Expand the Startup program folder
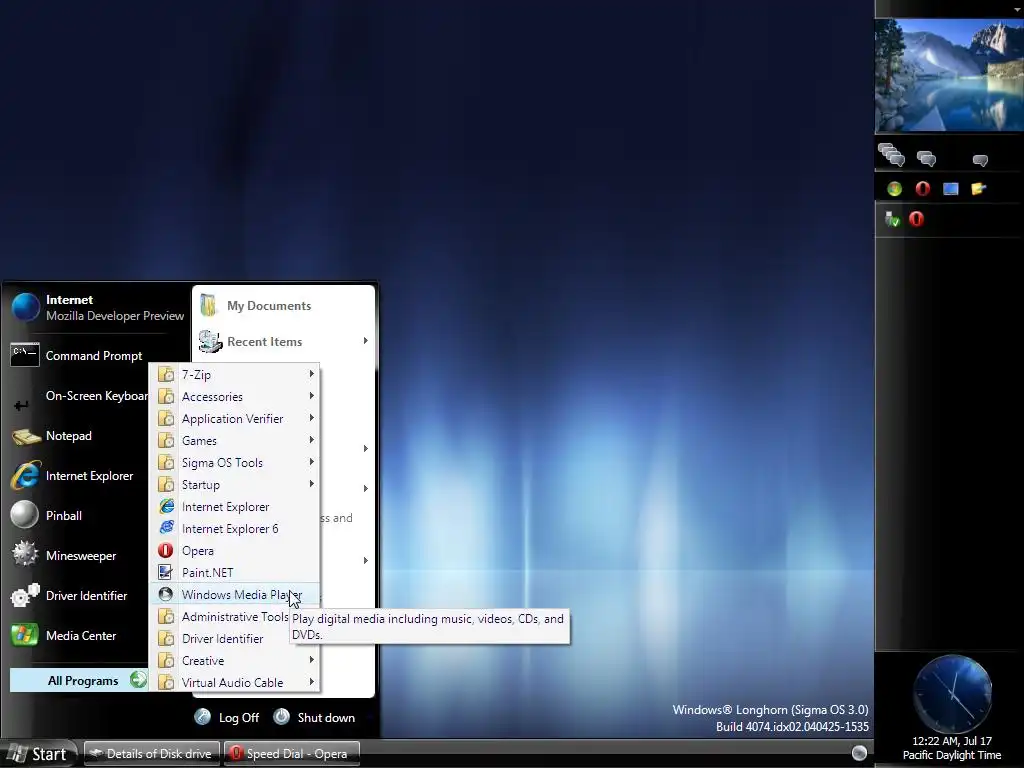Screen dimensions: 1024x768 [235, 485]
